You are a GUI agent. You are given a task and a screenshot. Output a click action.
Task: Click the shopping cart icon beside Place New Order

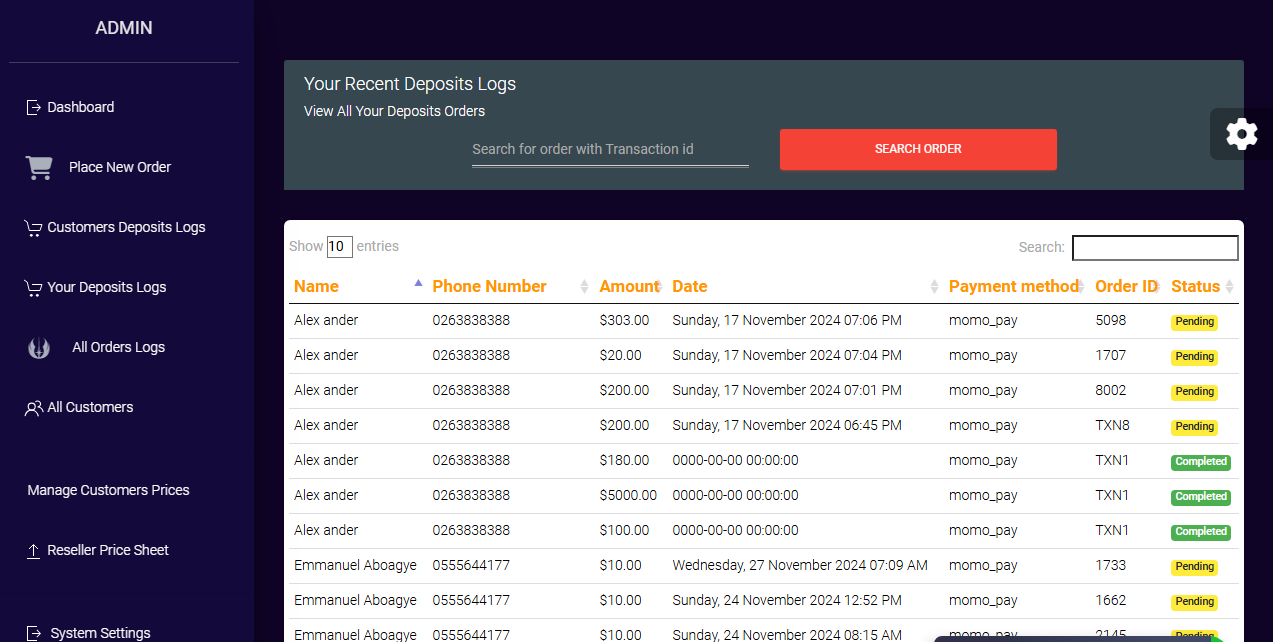39,167
